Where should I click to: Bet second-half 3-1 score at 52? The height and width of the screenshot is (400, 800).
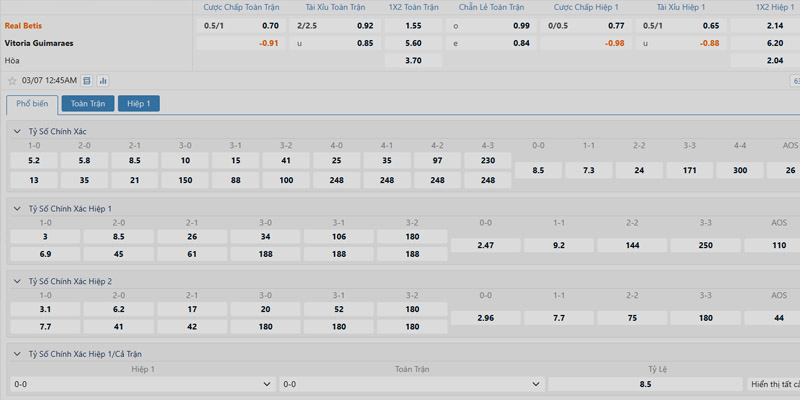pos(339,309)
